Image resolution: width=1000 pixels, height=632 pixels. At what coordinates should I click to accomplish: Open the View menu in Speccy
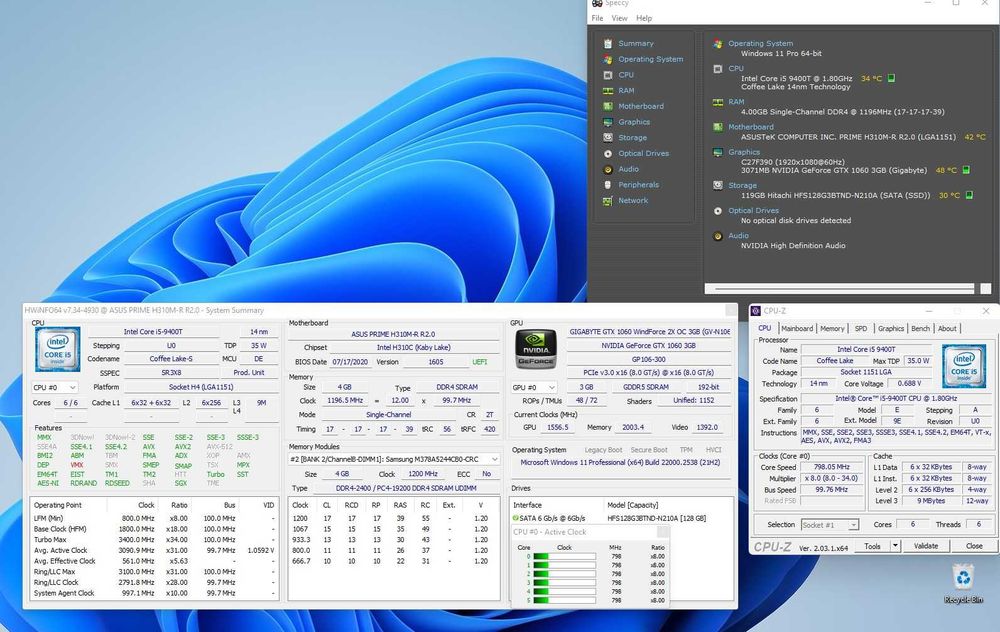point(619,18)
